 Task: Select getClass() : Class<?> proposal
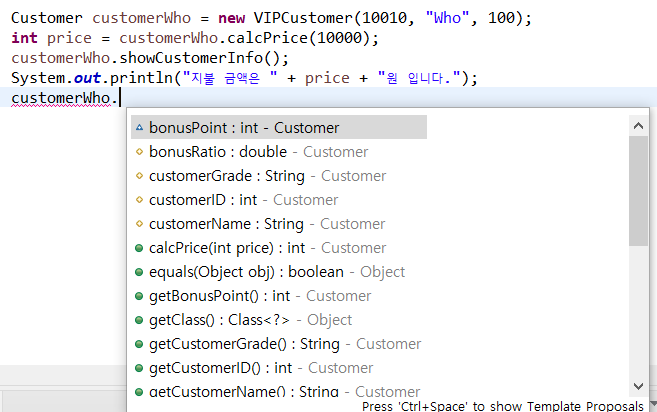(x=250, y=320)
